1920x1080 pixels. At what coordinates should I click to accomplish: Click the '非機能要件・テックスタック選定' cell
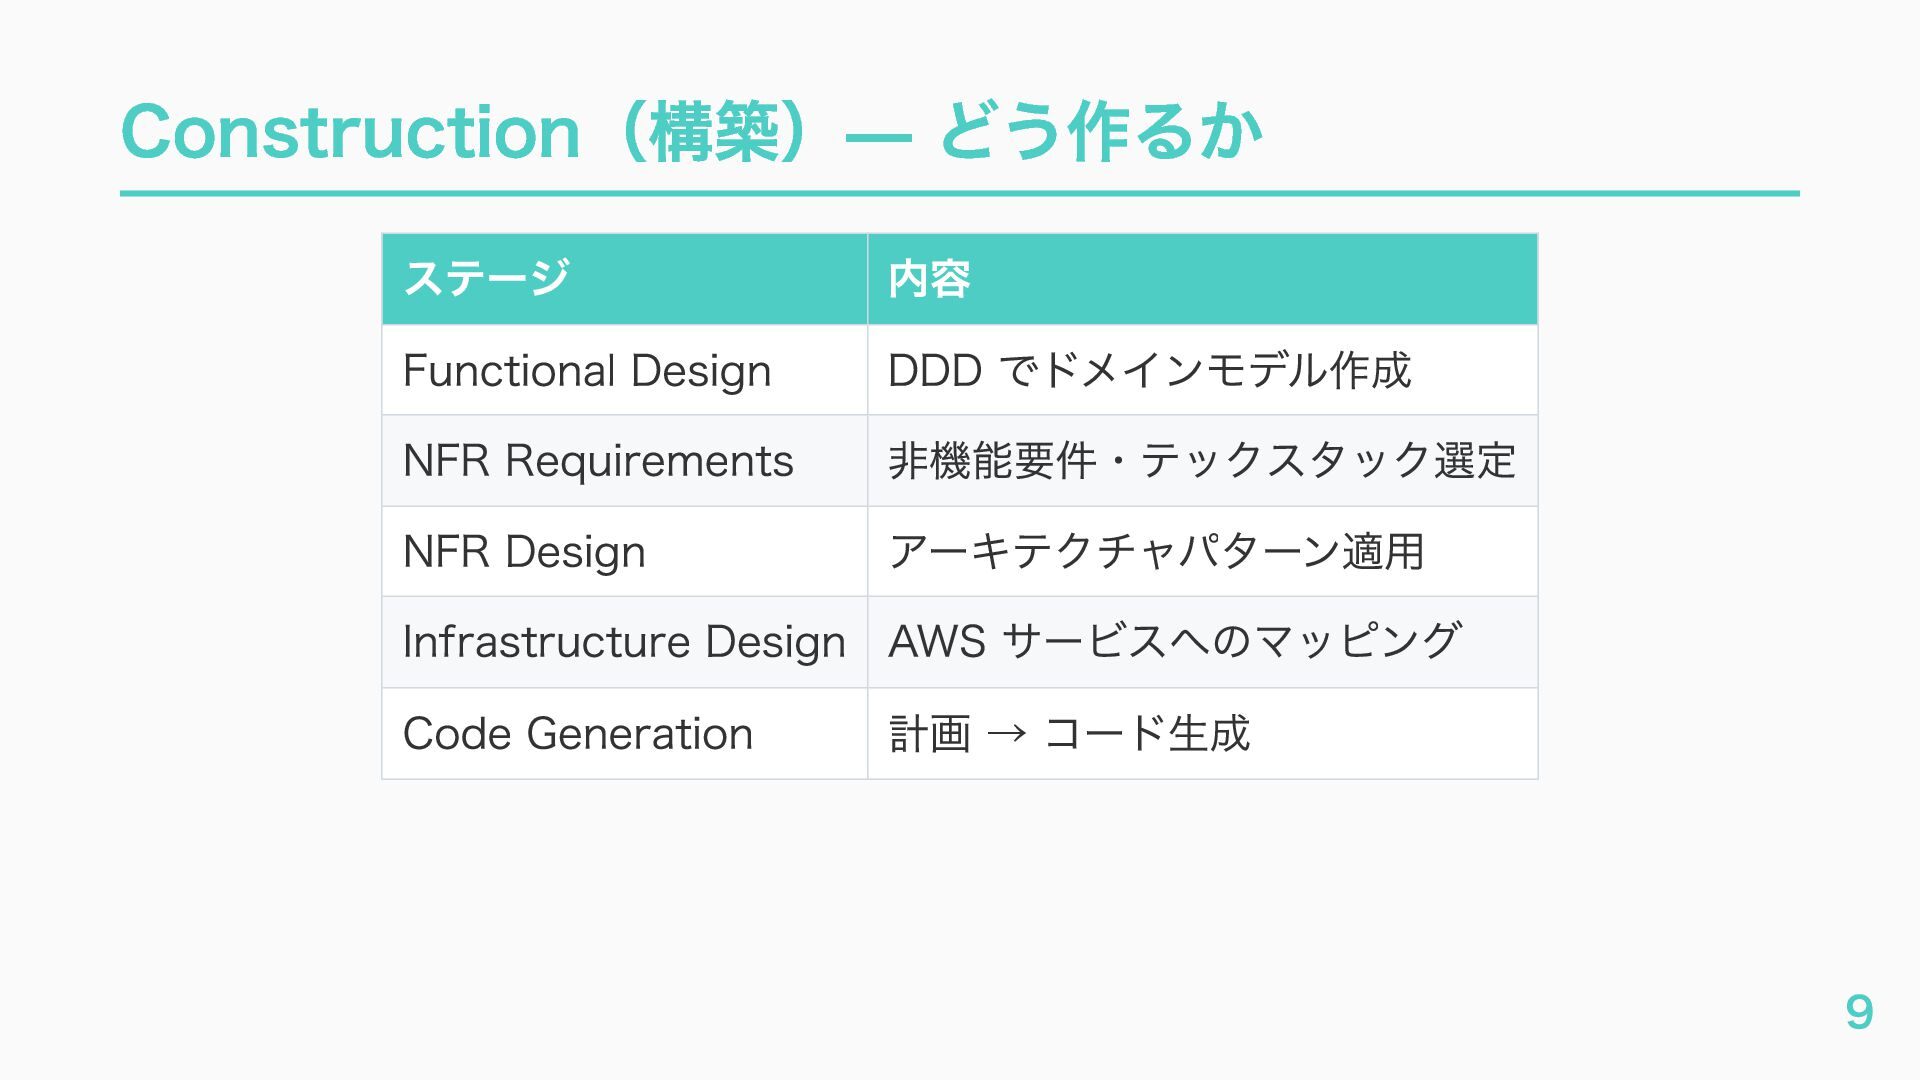click(1202, 461)
